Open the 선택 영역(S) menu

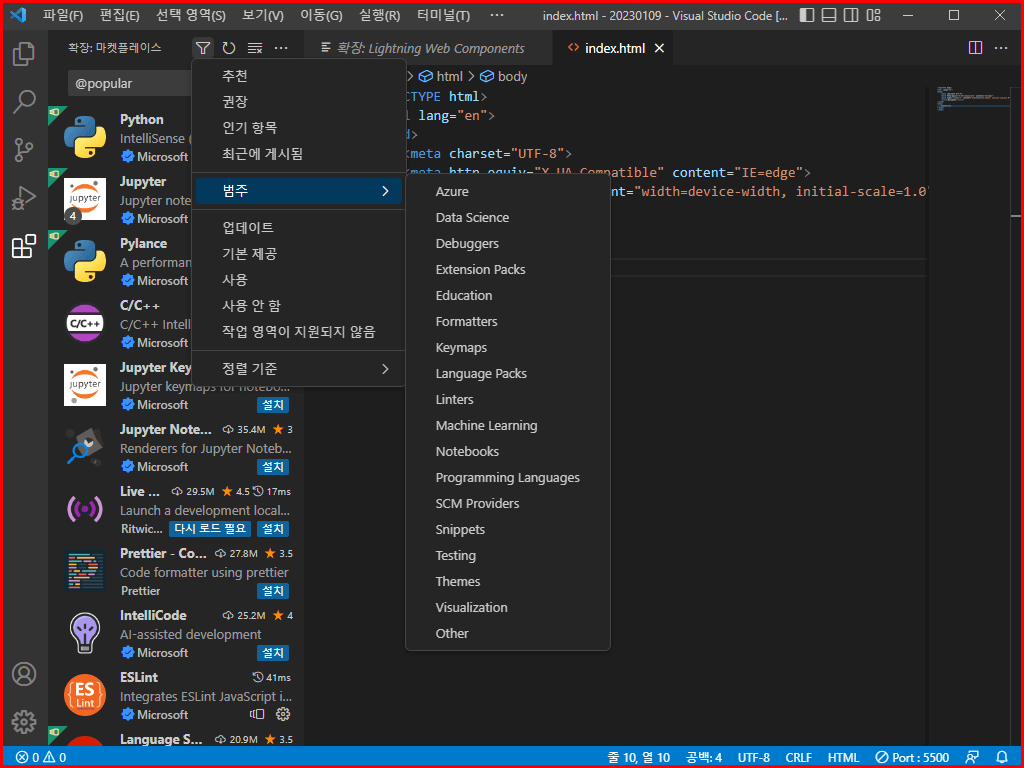point(191,15)
